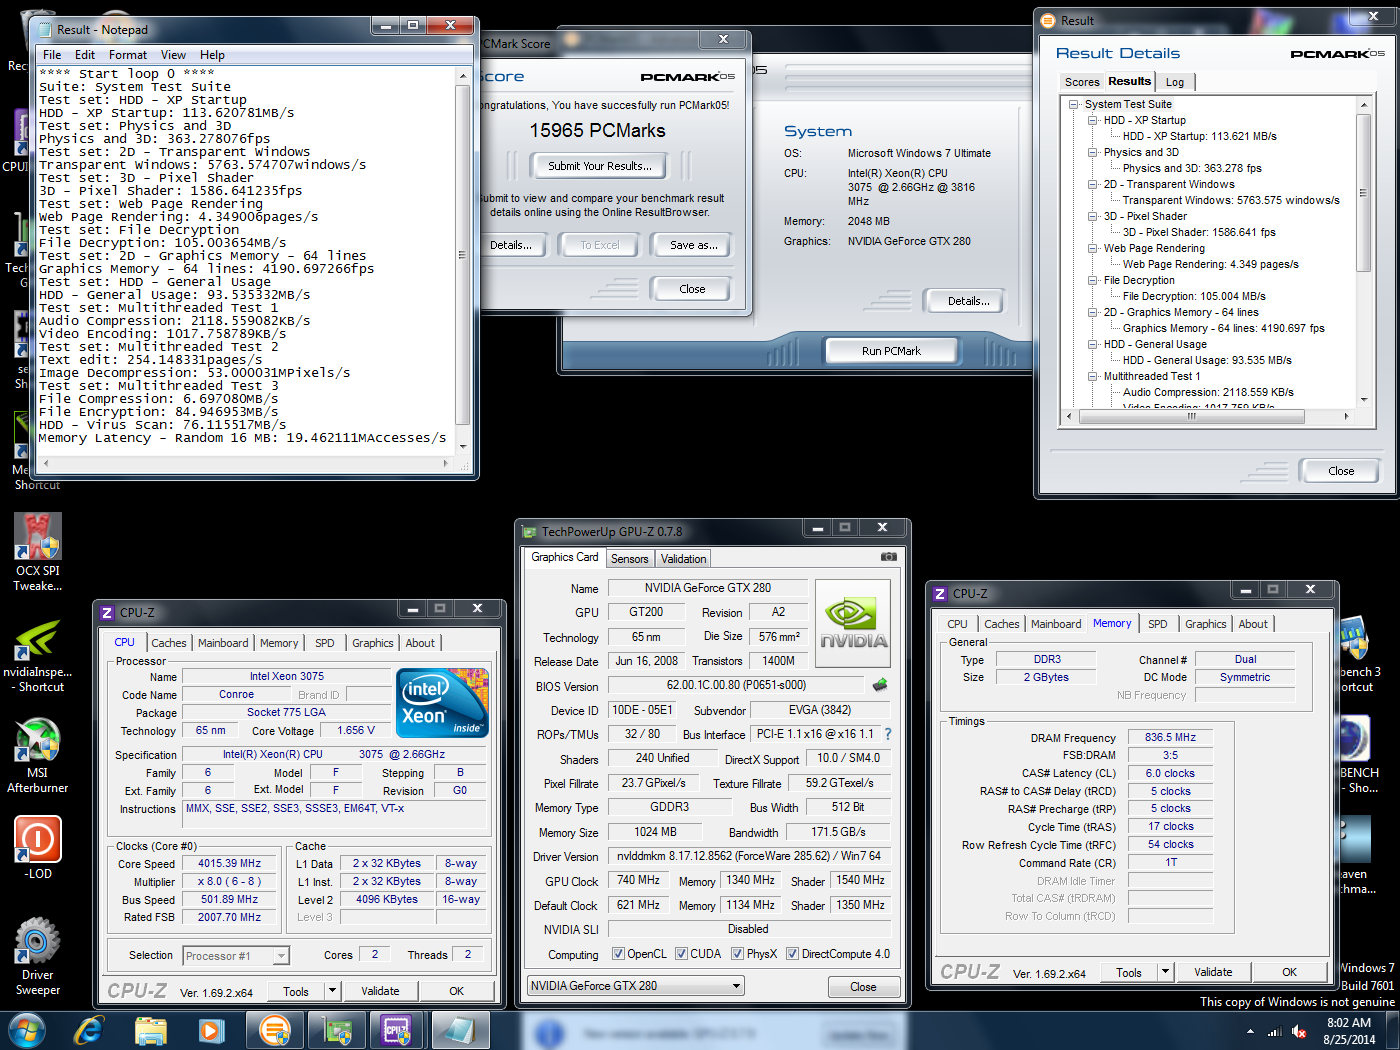Switch to Notepad taskbar button
Image resolution: width=1400 pixels, height=1050 pixels.
[x=460, y=1030]
